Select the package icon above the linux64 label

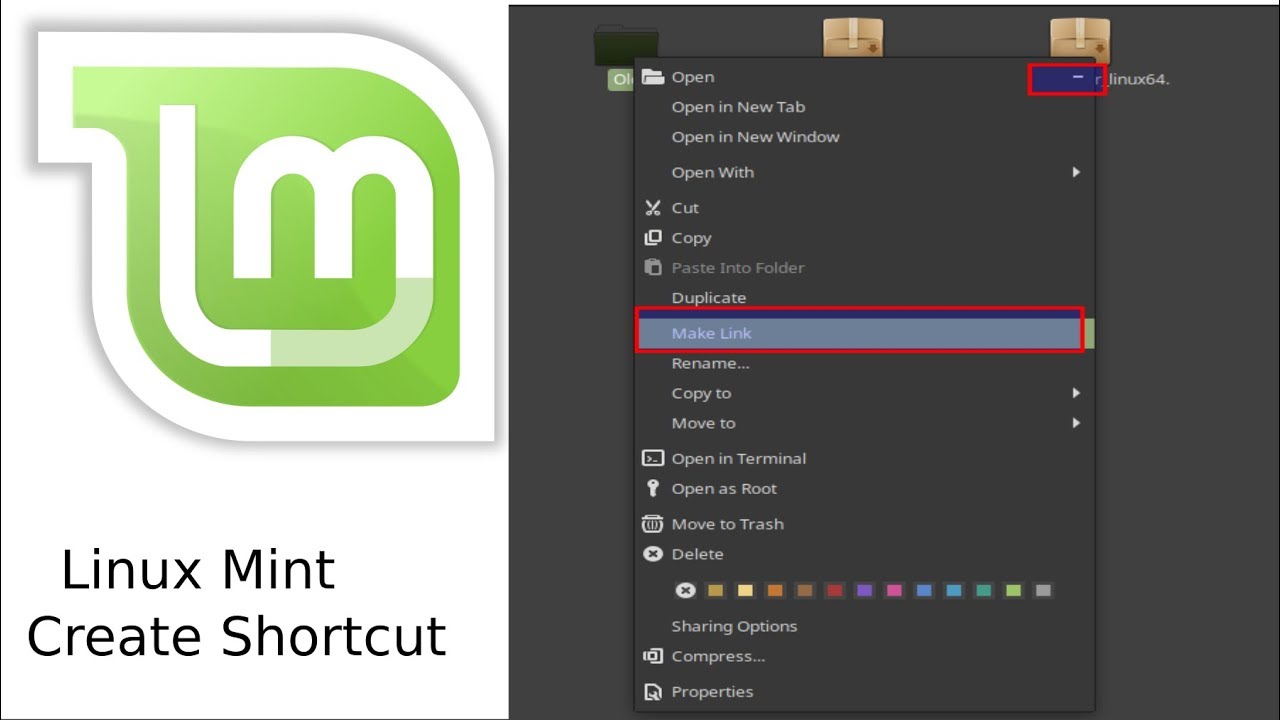coord(1080,40)
